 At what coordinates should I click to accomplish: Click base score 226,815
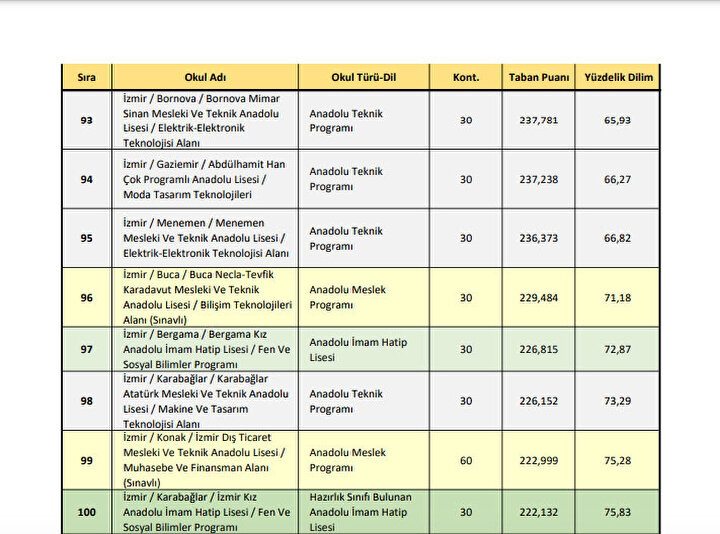pos(539,349)
